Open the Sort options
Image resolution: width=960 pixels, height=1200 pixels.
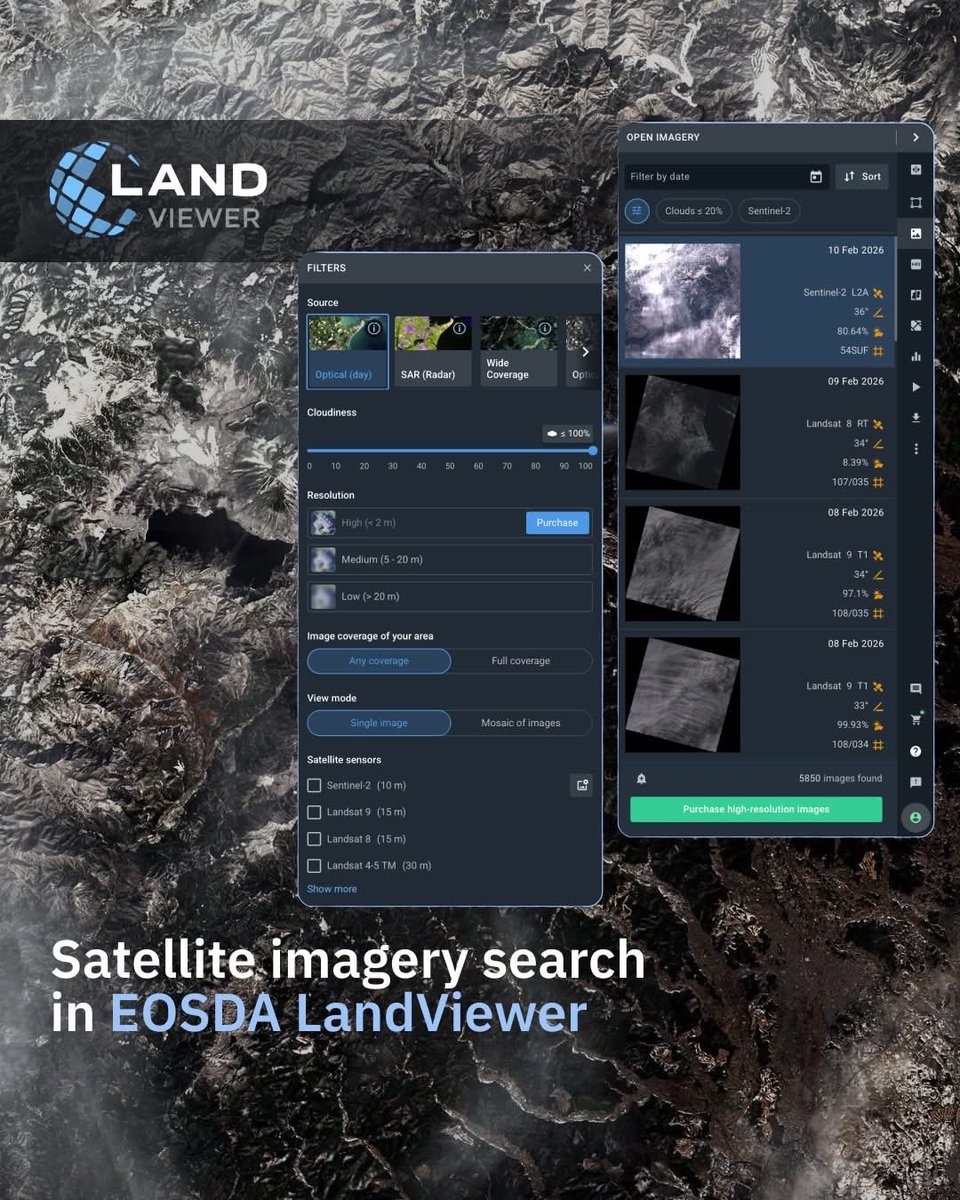[x=861, y=176]
